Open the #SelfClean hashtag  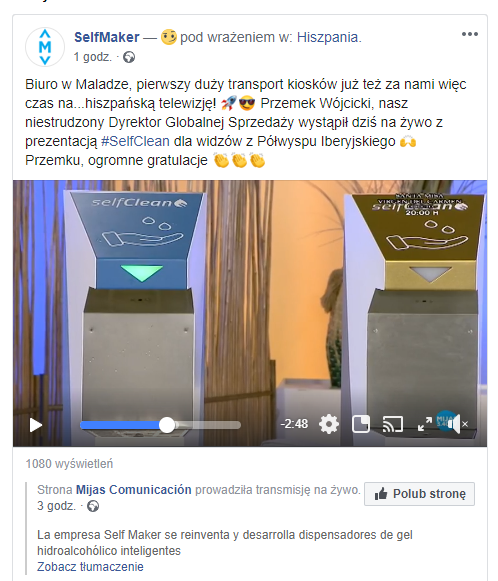coord(135,142)
